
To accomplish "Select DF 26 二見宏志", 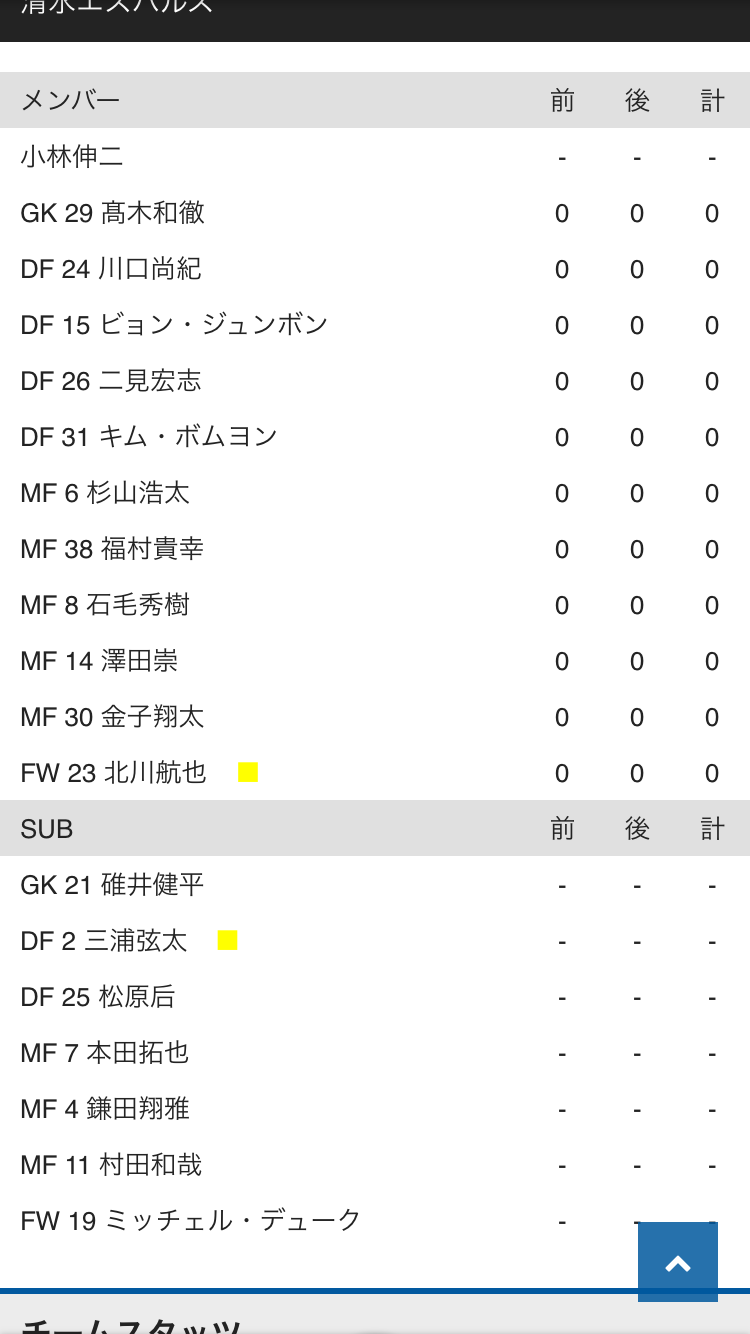I will 111,380.
